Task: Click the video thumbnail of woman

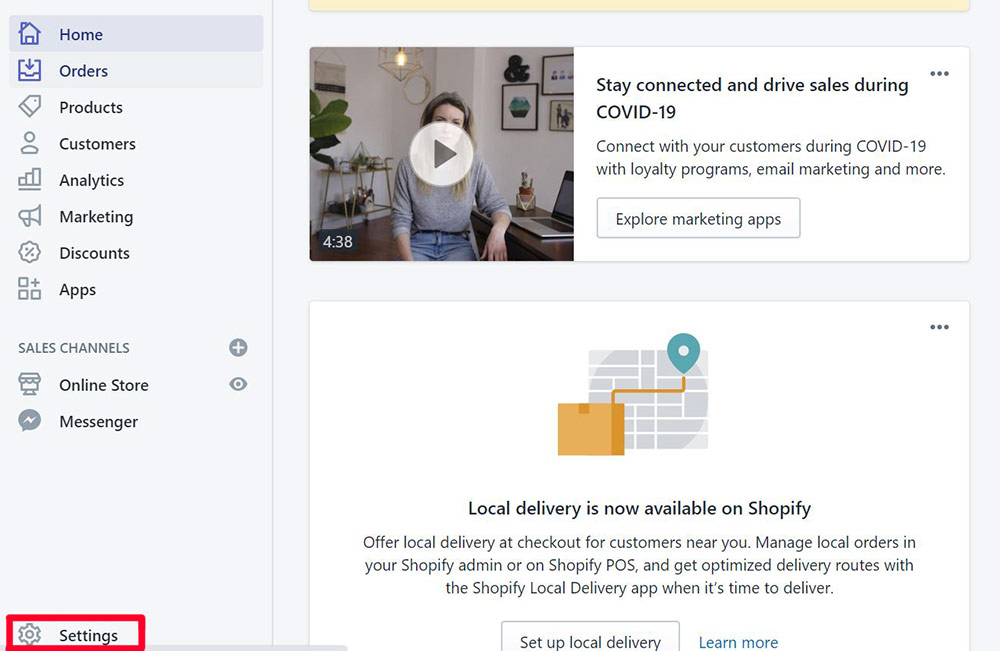Action: pos(441,154)
